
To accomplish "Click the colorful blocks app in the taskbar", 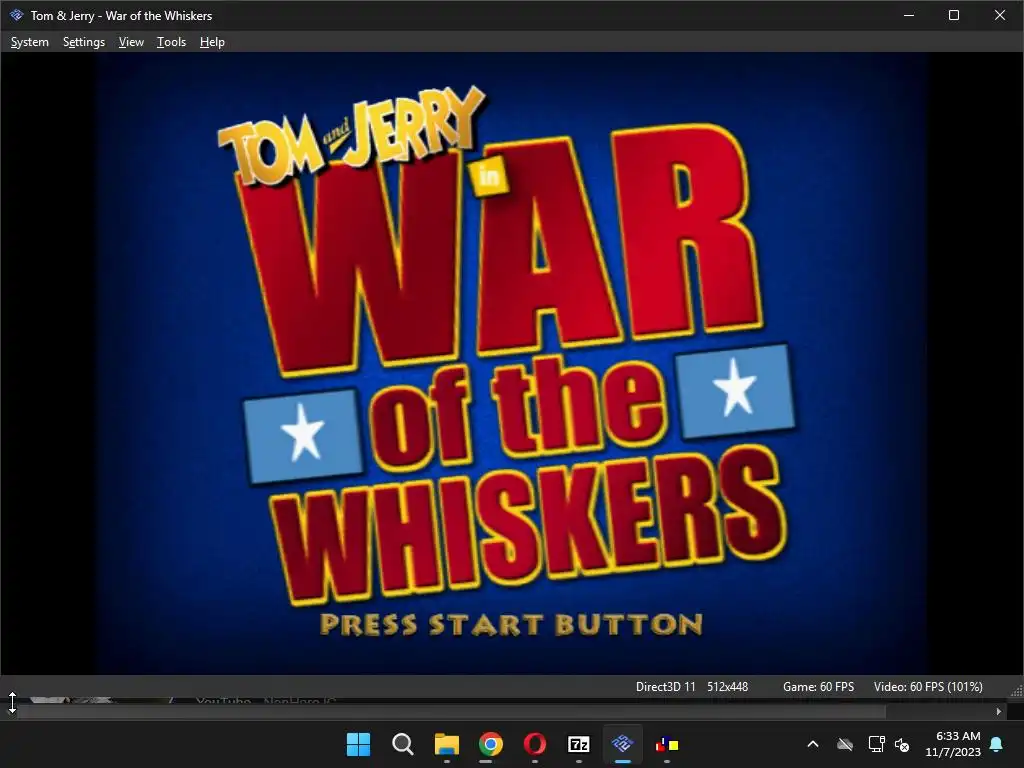I will [x=667, y=744].
